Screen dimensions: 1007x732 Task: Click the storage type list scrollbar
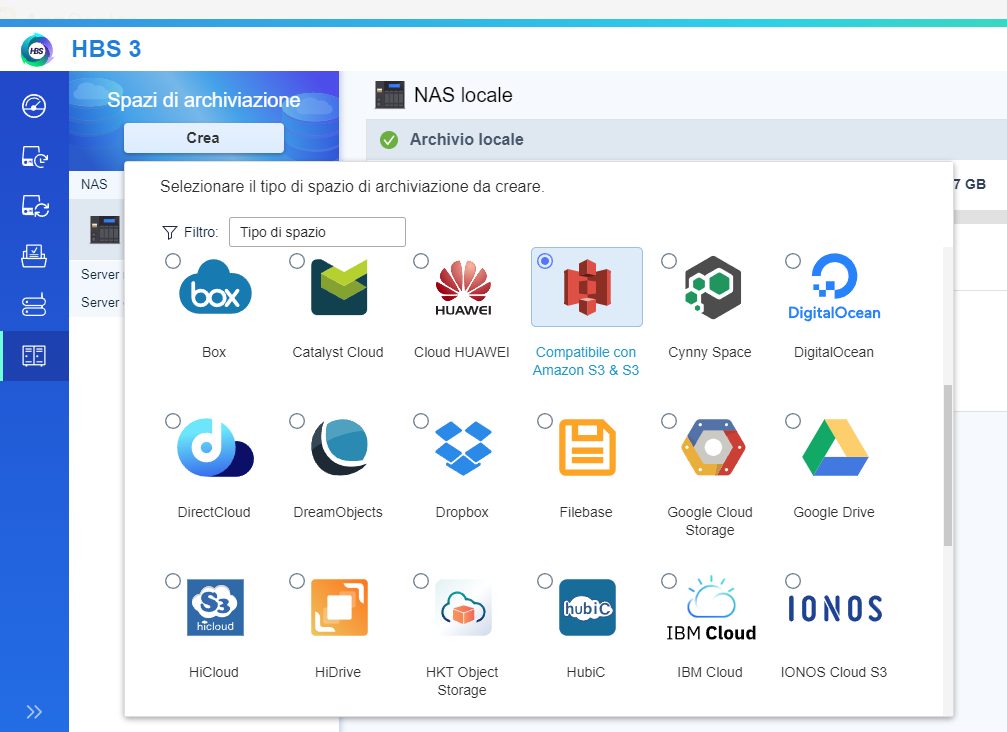(948, 466)
